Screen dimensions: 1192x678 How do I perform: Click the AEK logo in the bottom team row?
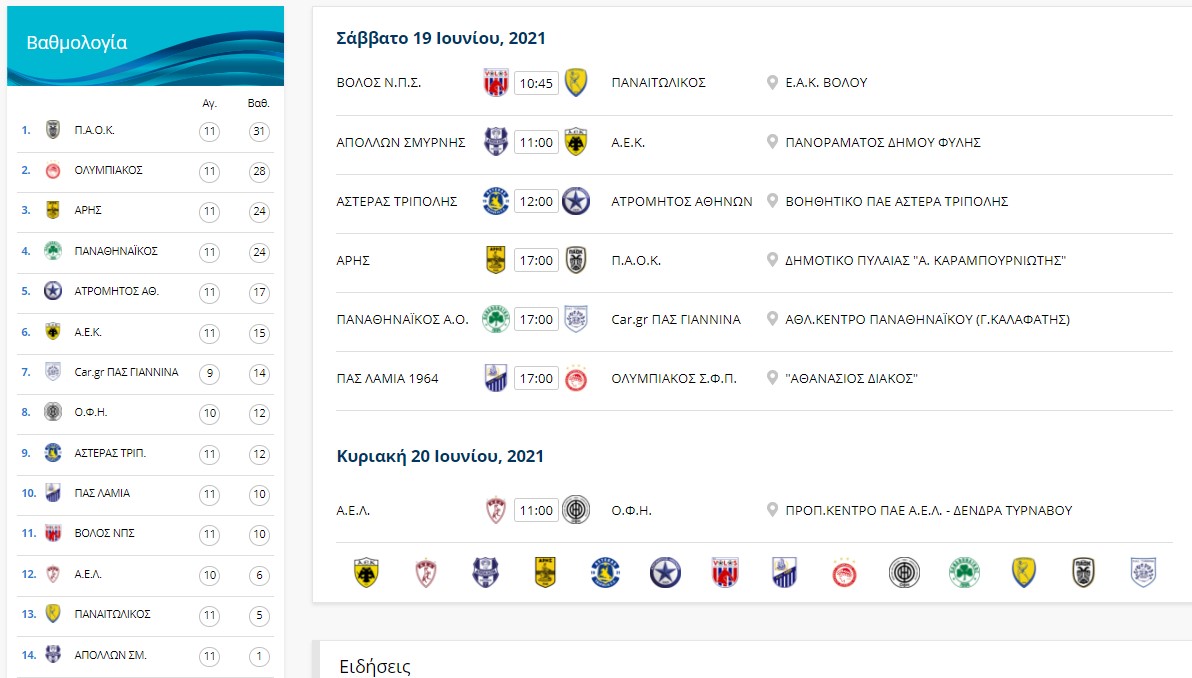366,572
